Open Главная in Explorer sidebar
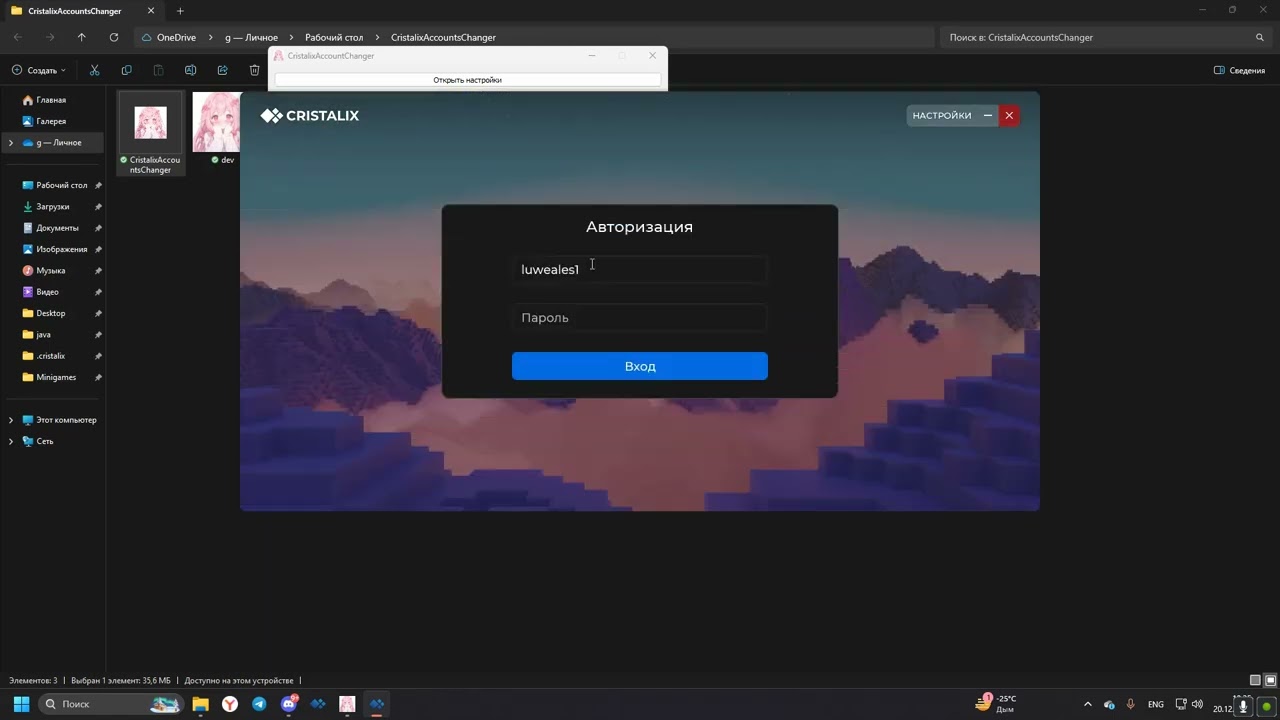Screen dimensions: 1280x720 (51, 100)
